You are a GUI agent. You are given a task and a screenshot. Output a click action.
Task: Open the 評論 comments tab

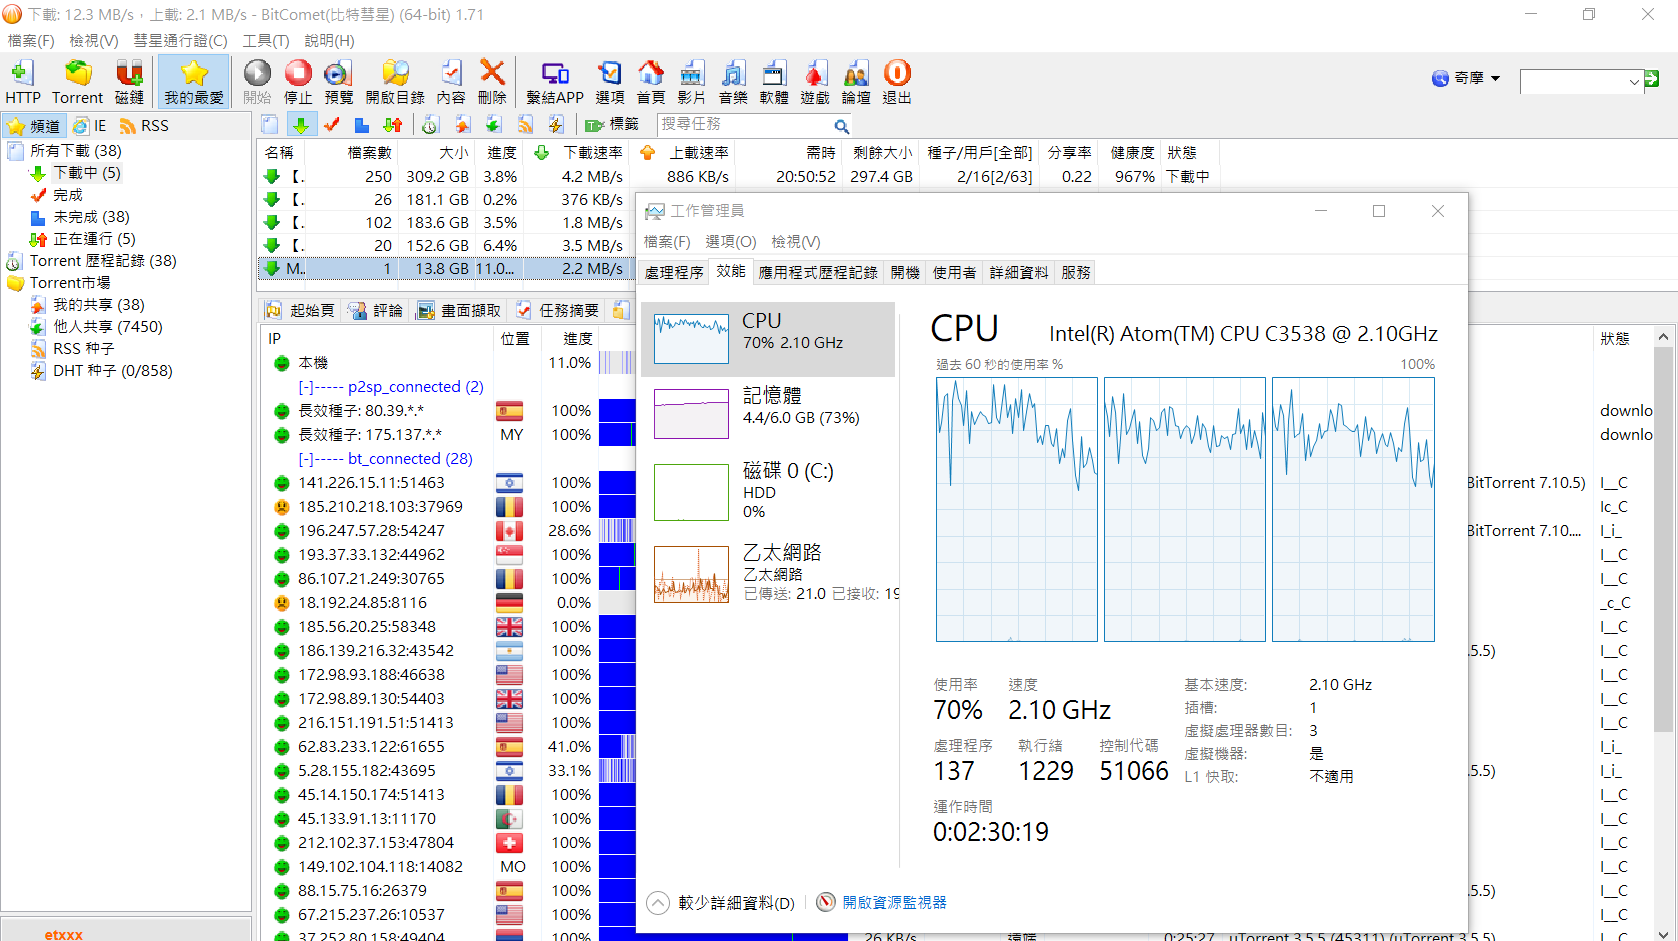375,311
